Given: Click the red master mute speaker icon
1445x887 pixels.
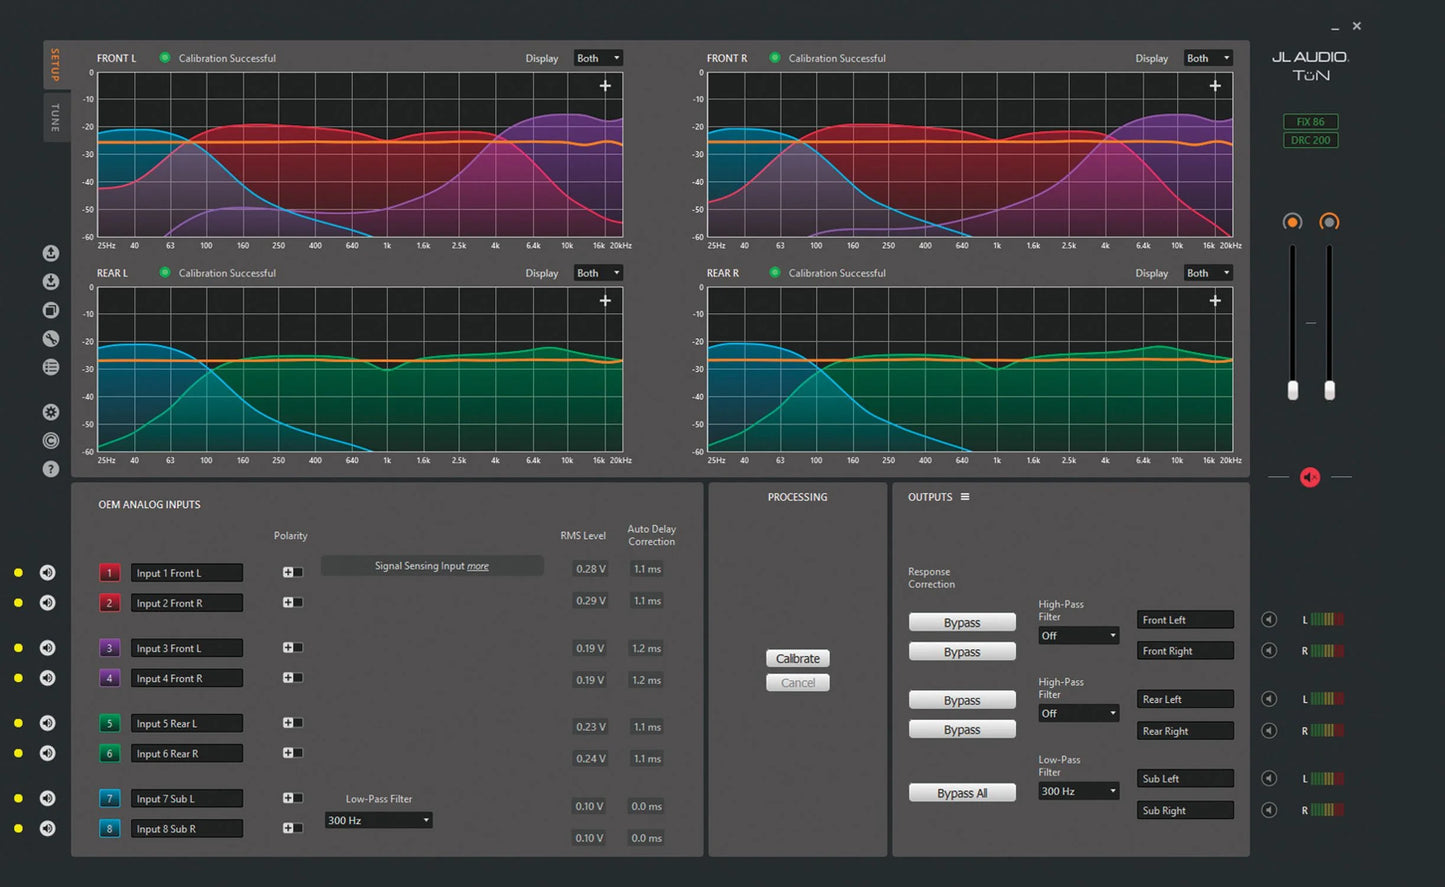Looking at the screenshot, I should (x=1310, y=478).
